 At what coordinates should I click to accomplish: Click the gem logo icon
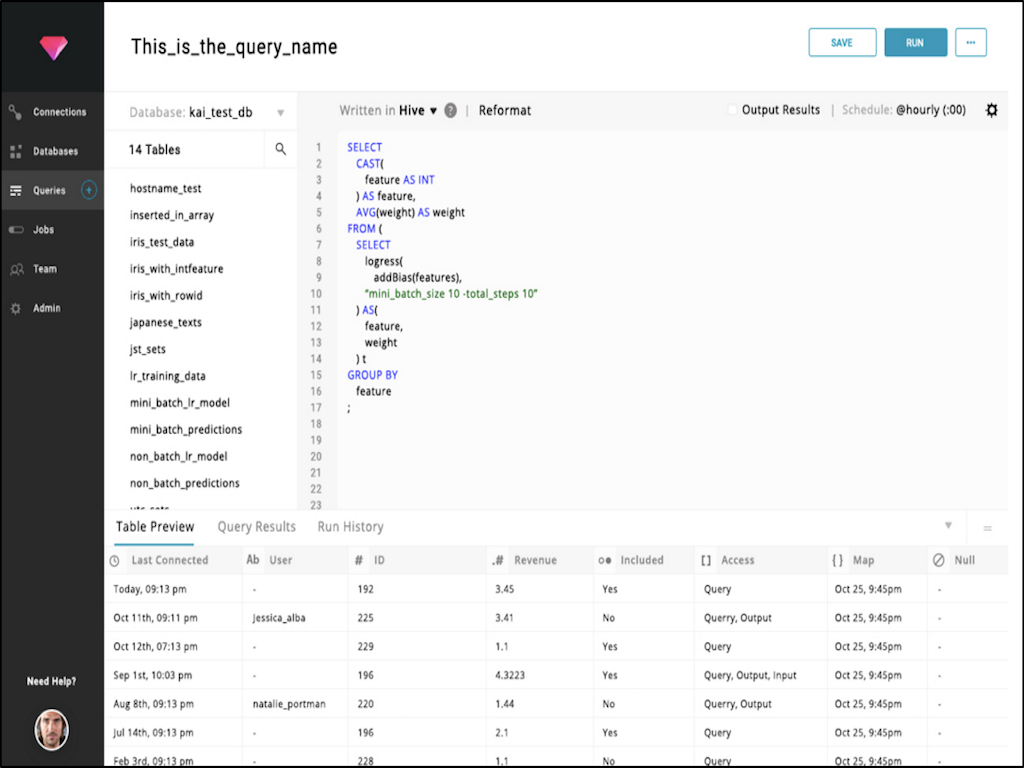coord(52,48)
